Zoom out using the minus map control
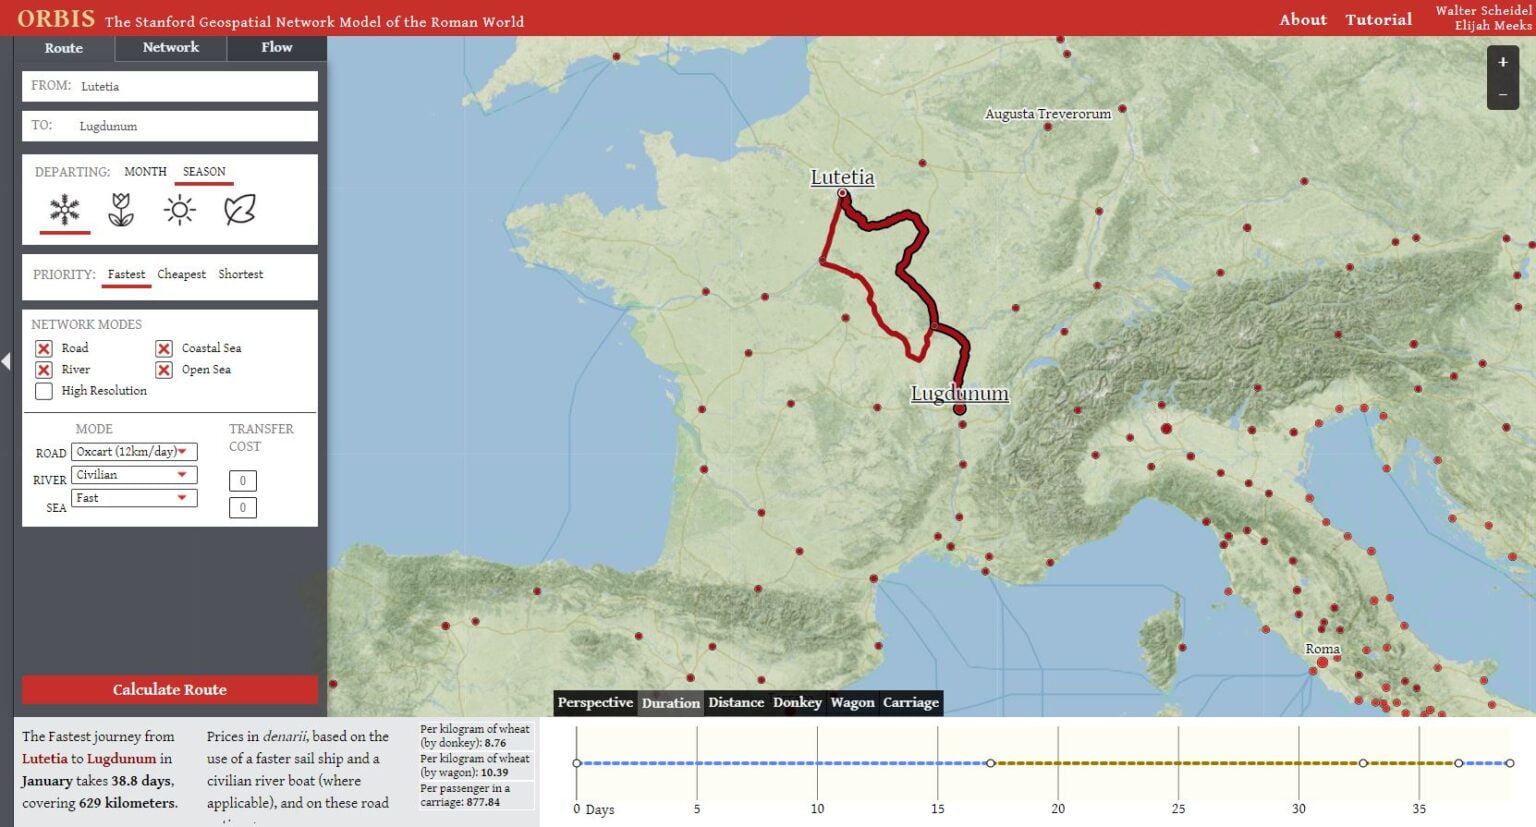The width and height of the screenshot is (1536, 827). click(1502, 93)
